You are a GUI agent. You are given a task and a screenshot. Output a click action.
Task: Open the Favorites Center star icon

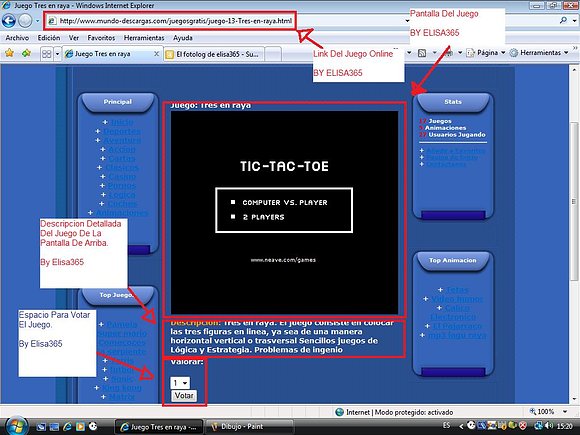(x=9, y=53)
